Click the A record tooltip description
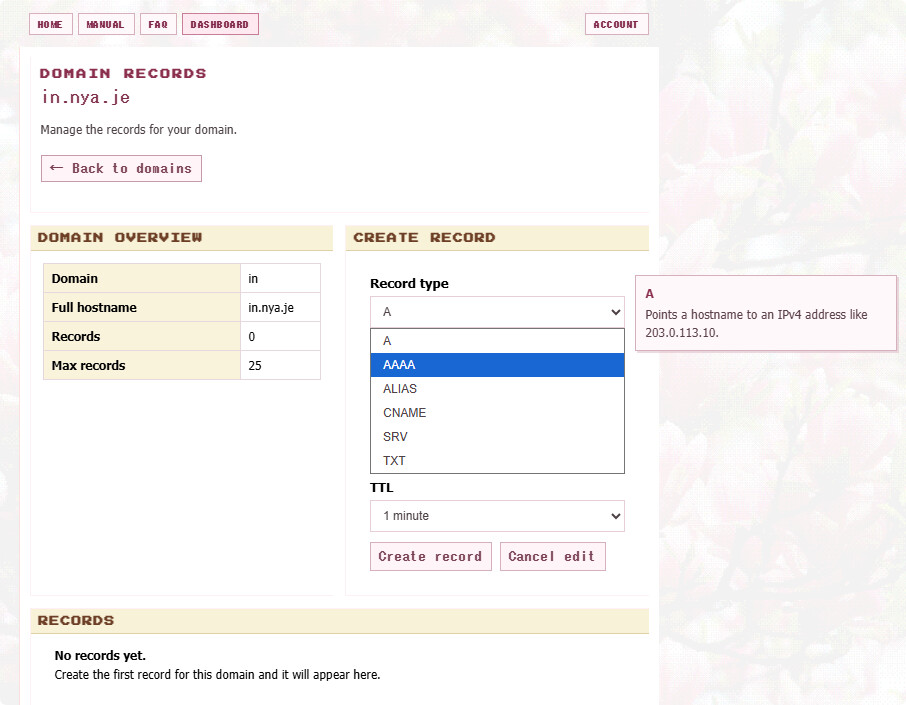The image size is (906, 705). pyautogui.click(x=756, y=324)
